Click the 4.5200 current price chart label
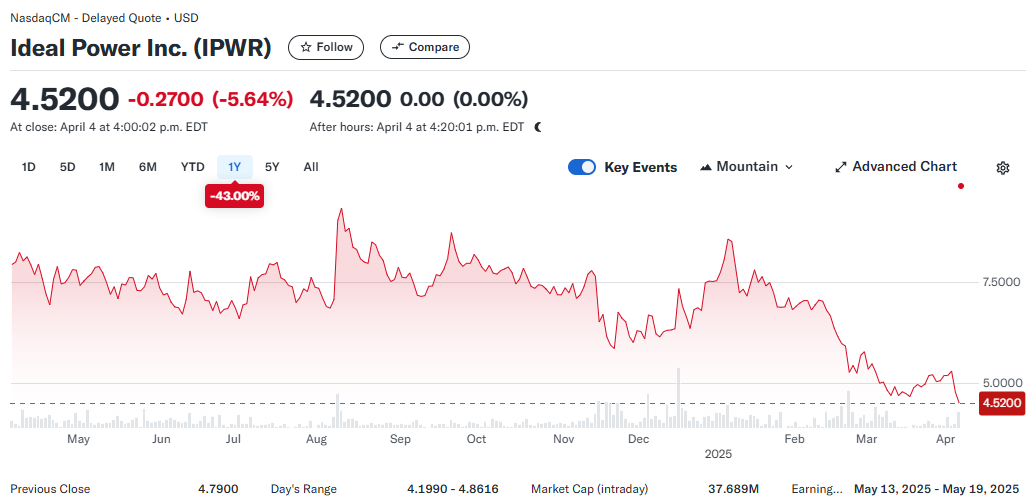Image resolution: width=1030 pixels, height=499 pixels. [x=1001, y=403]
